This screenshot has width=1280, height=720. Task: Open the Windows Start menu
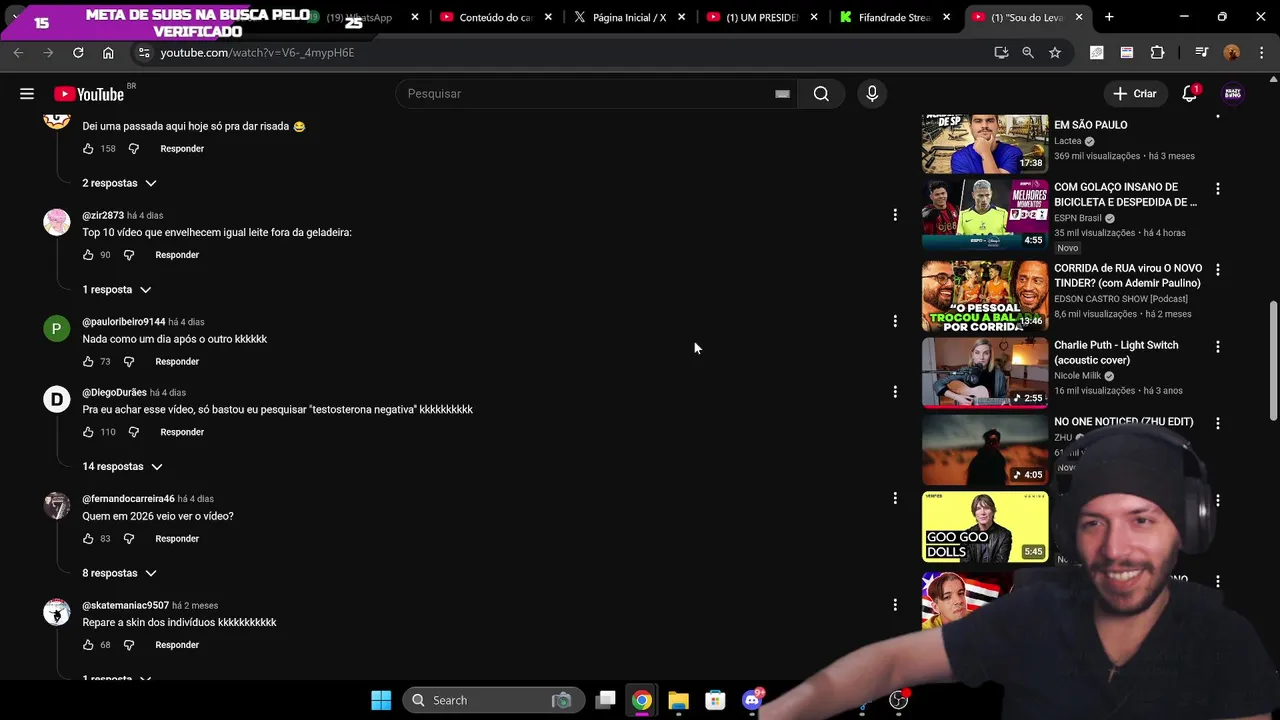pos(381,700)
